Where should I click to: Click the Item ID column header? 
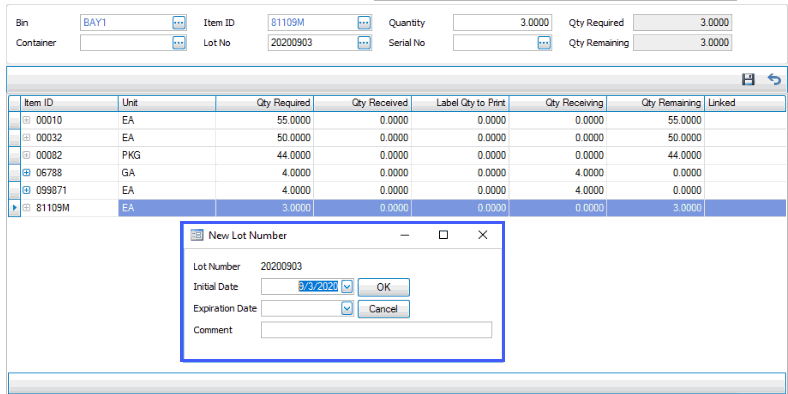coord(69,103)
